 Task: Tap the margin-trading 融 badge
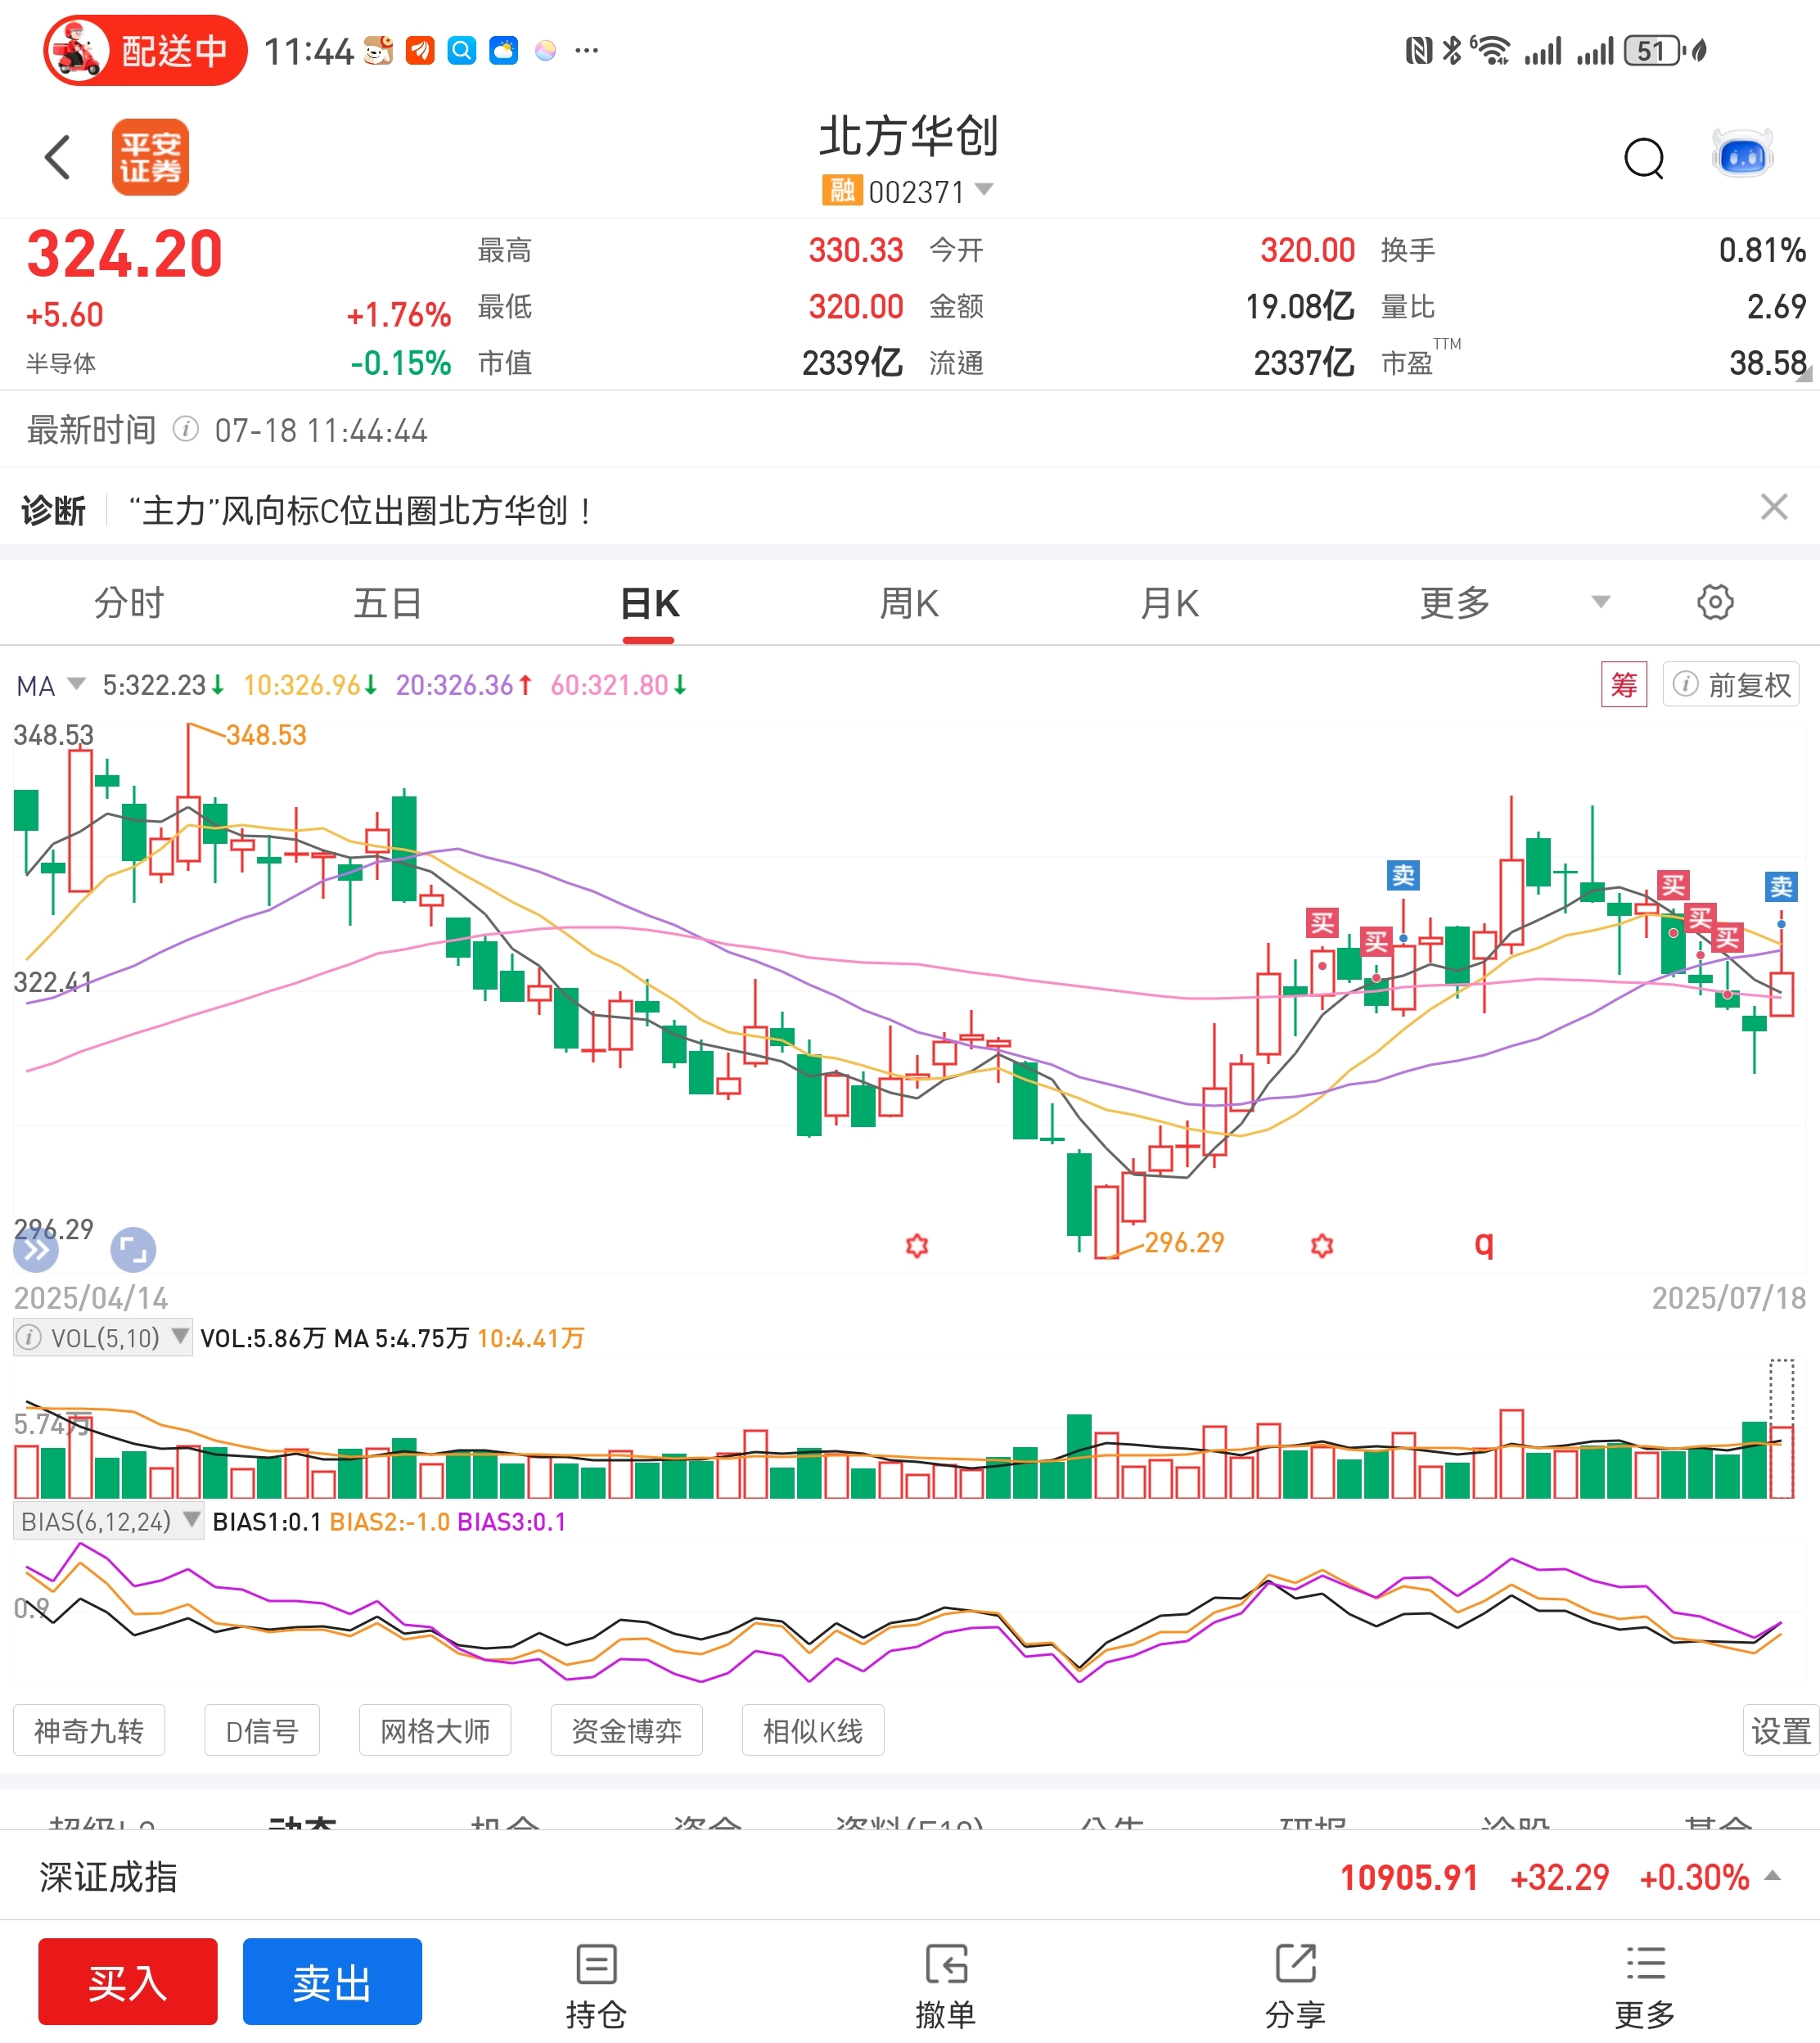(x=842, y=190)
